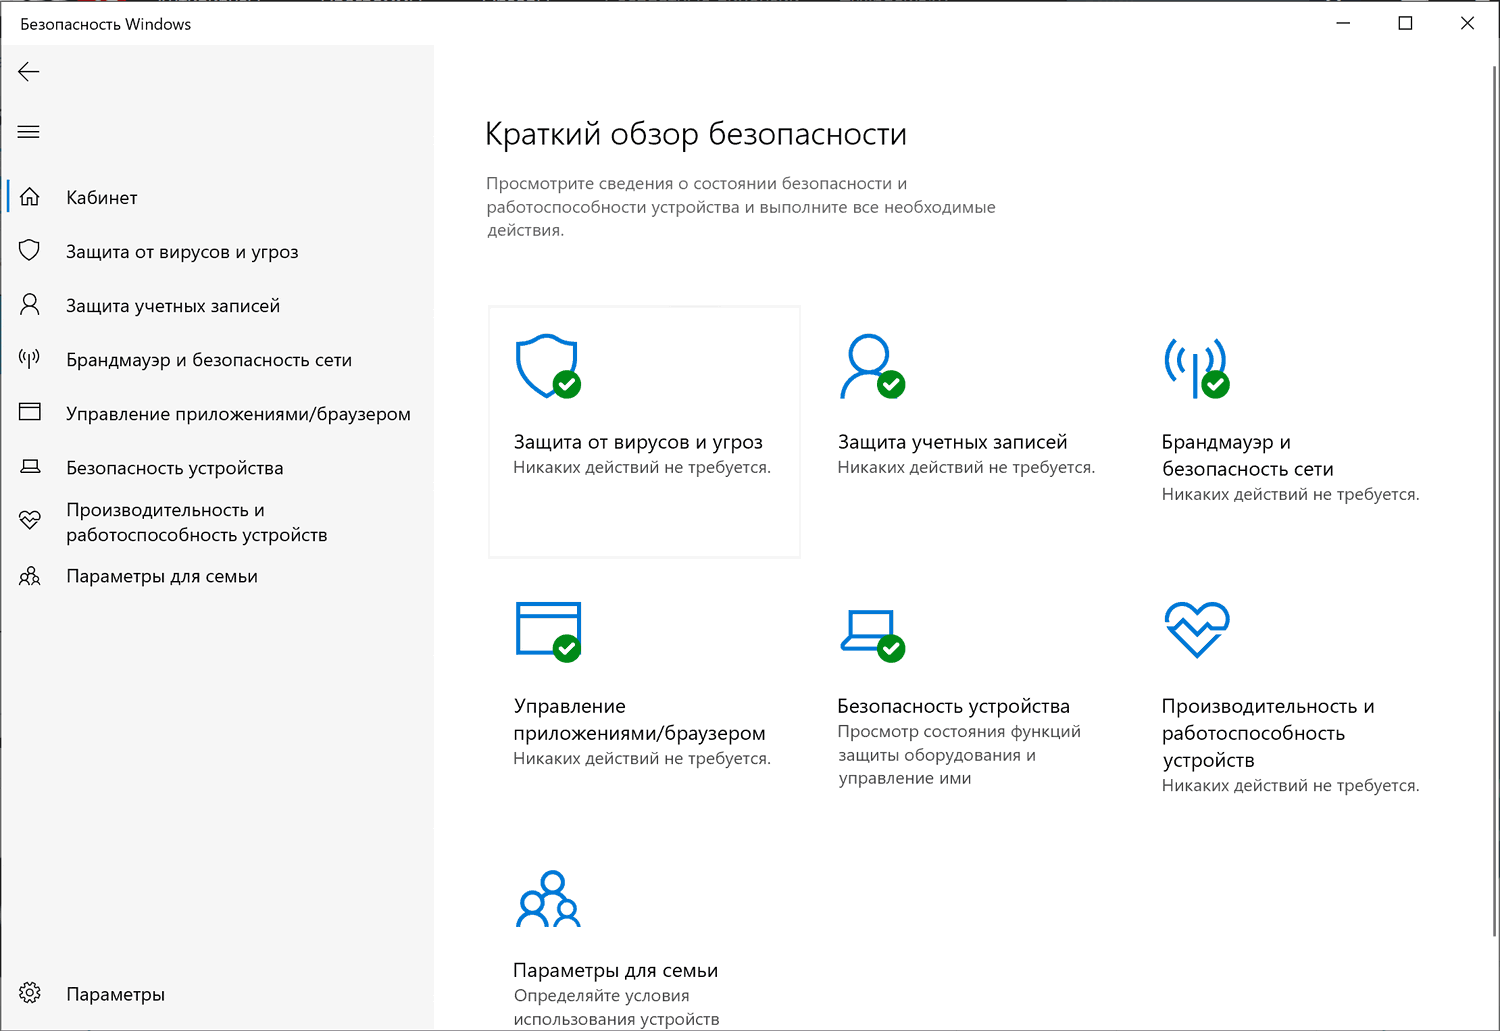Select the laptop icon for Безопасность устройства
Screen dimensions: 1500x1031
(x=30, y=466)
